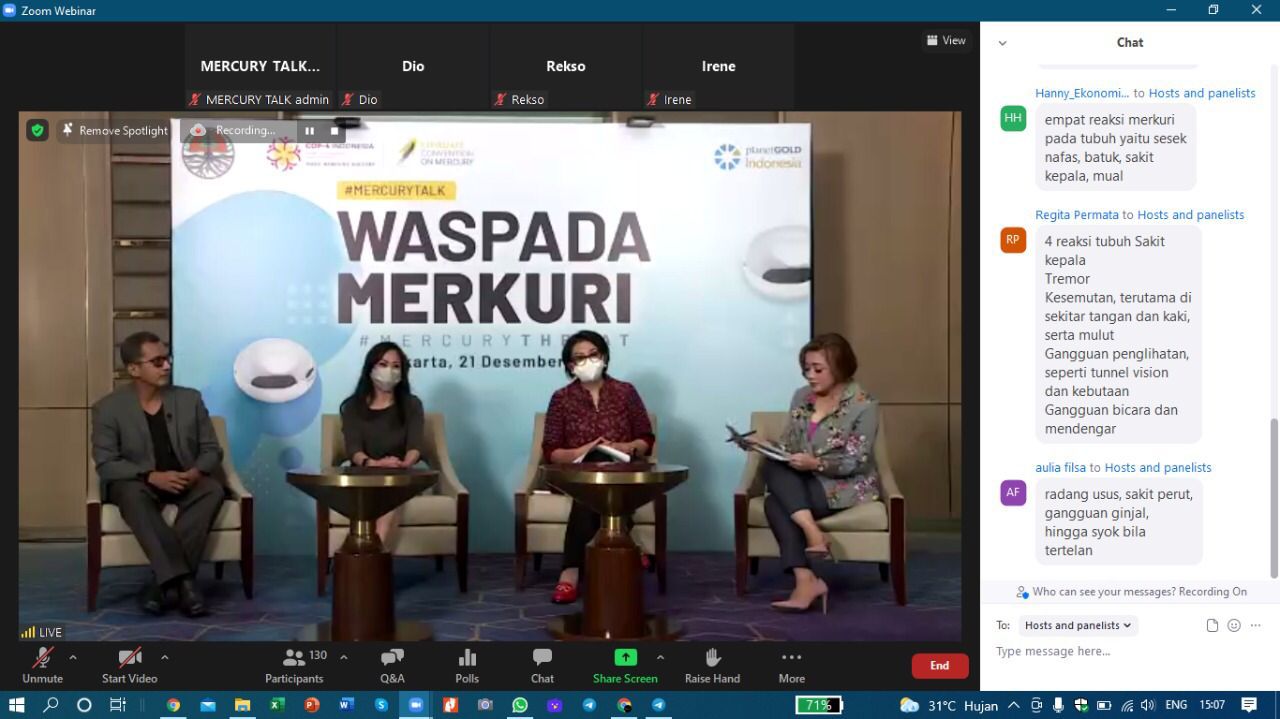Open the Q&A panel

pyautogui.click(x=392, y=664)
